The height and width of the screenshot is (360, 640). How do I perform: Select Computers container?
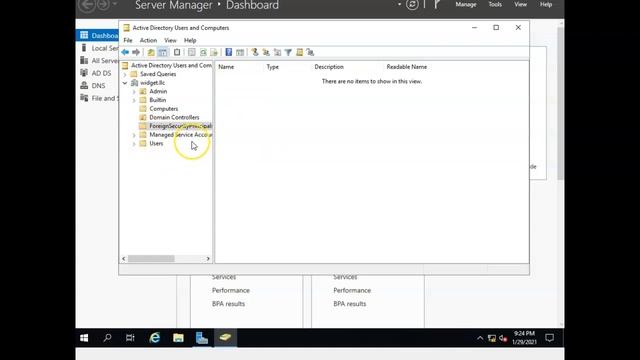[163, 109]
